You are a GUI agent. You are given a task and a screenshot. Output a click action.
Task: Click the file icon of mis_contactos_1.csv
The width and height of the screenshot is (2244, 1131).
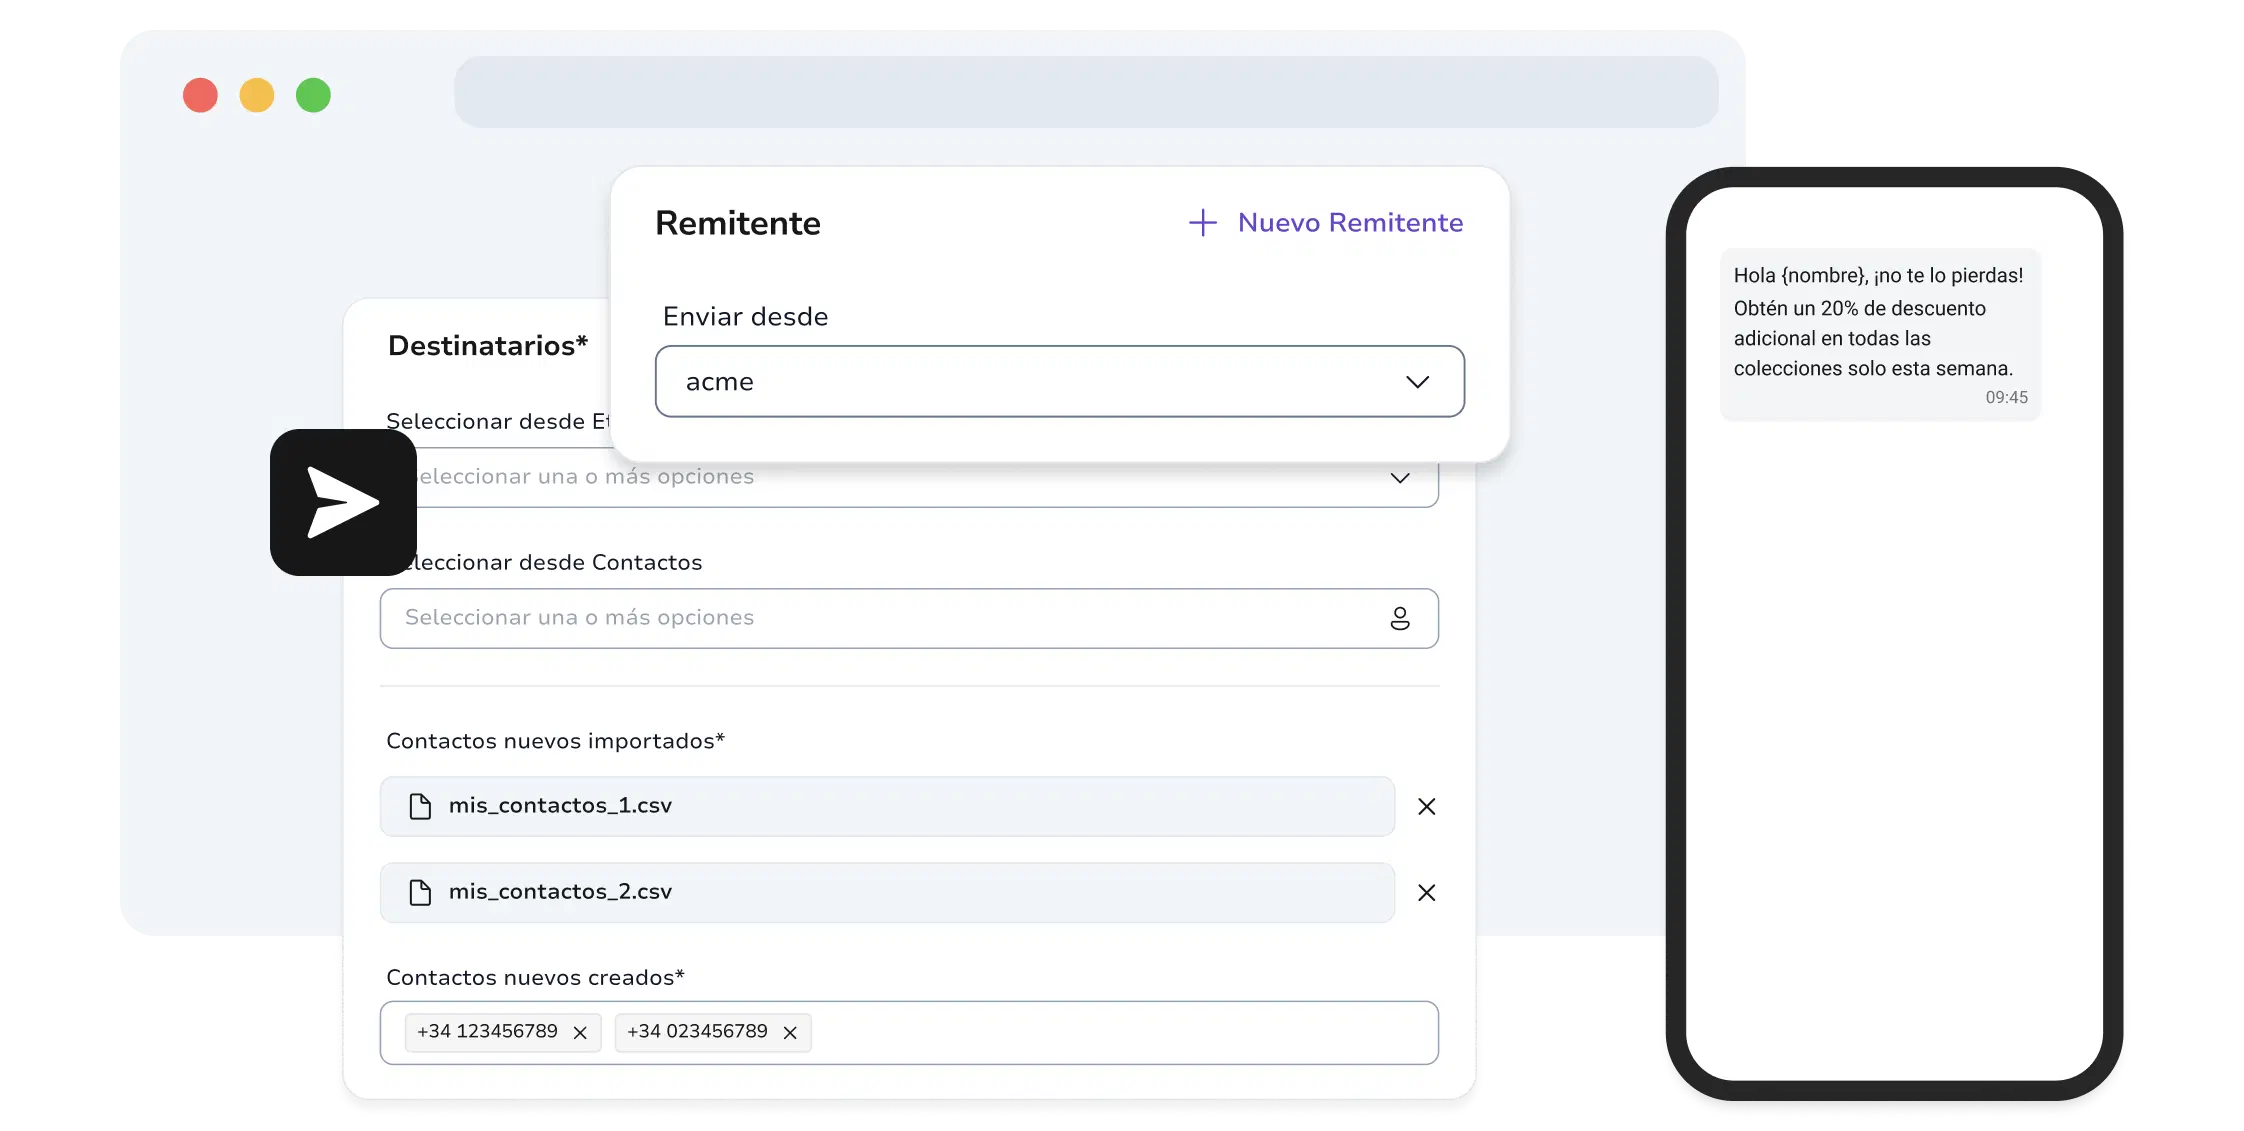pyautogui.click(x=420, y=806)
